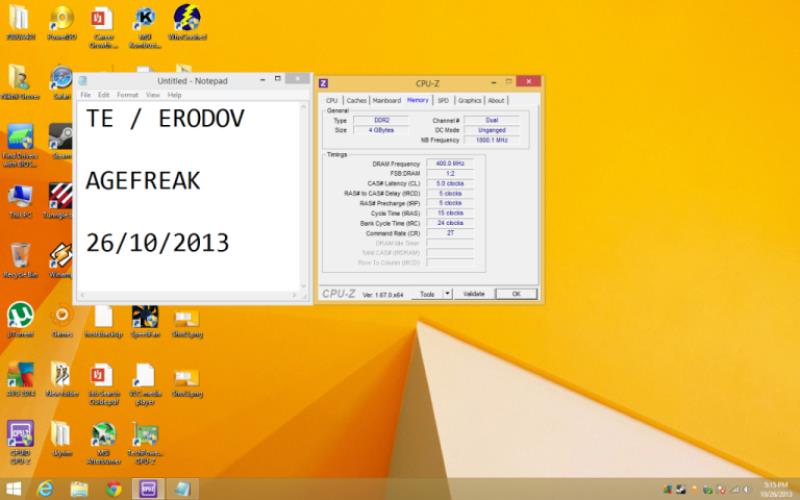Click OK button in CPU-Z
The height and width of the screenshot is (500, 800).
point(516,294)
